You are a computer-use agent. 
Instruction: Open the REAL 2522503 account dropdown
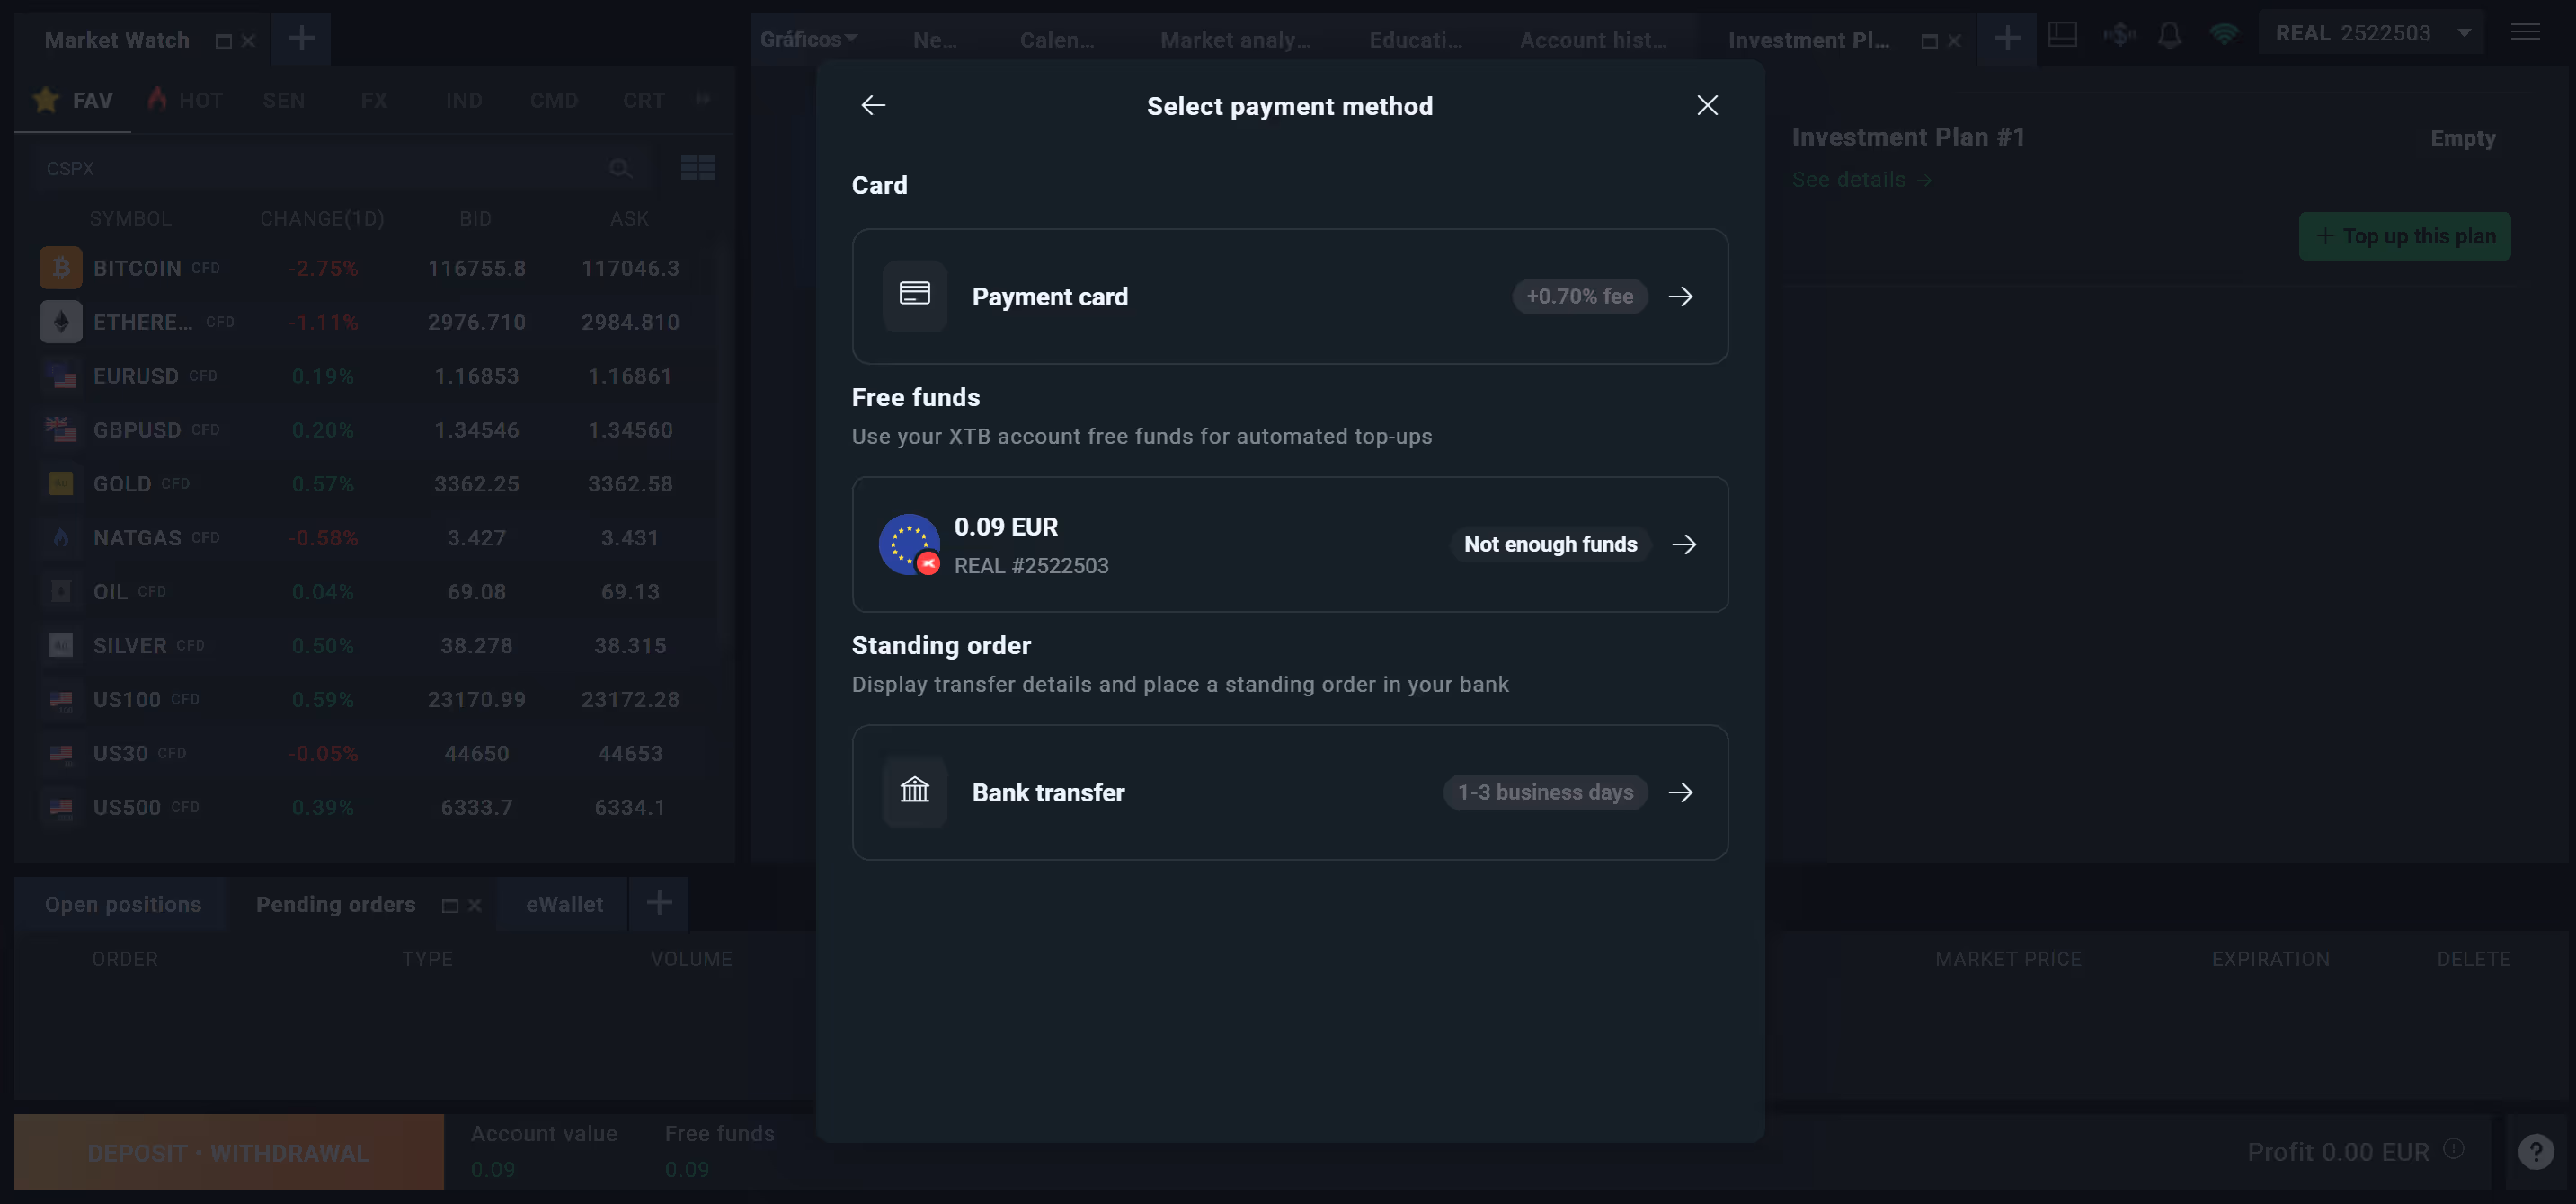pyautogui.click(x=2372, y=33)
